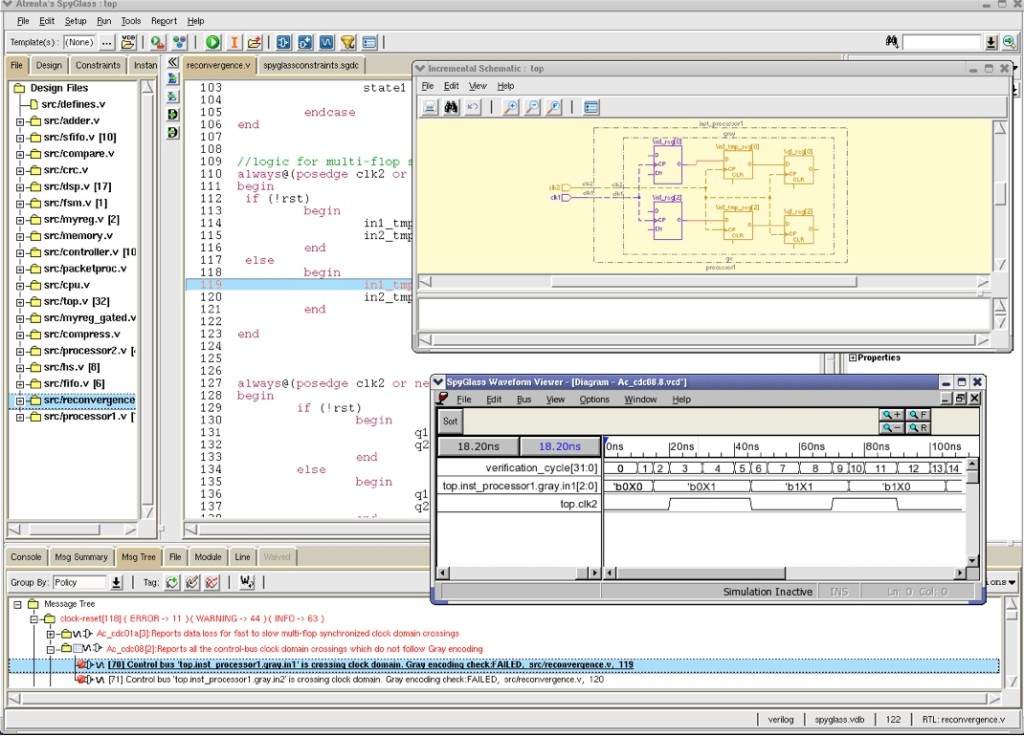Click the blue 18.20ns time button
This screenshot has width=1024, height=736.
click(x=560, y=447)
